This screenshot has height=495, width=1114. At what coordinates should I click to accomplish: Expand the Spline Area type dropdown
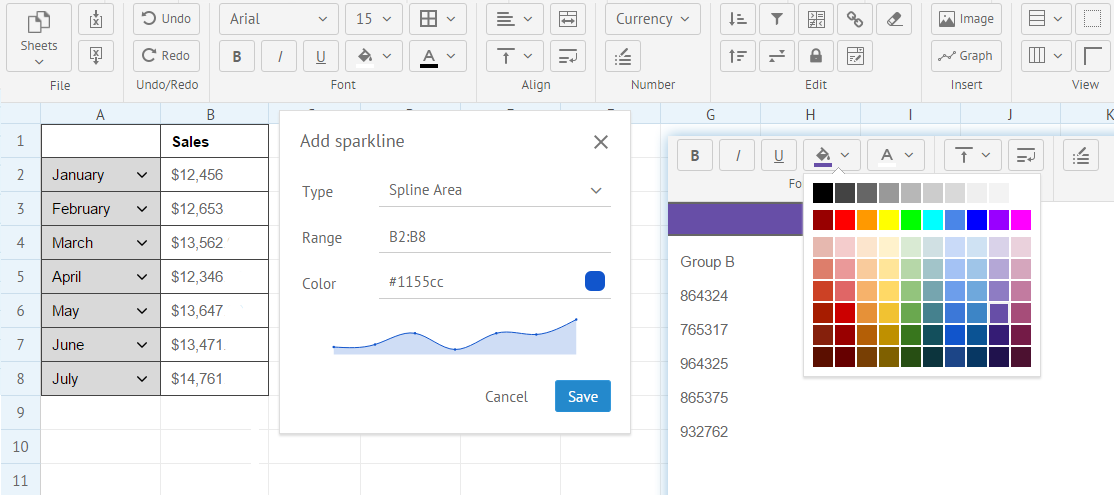pos(495,190)
